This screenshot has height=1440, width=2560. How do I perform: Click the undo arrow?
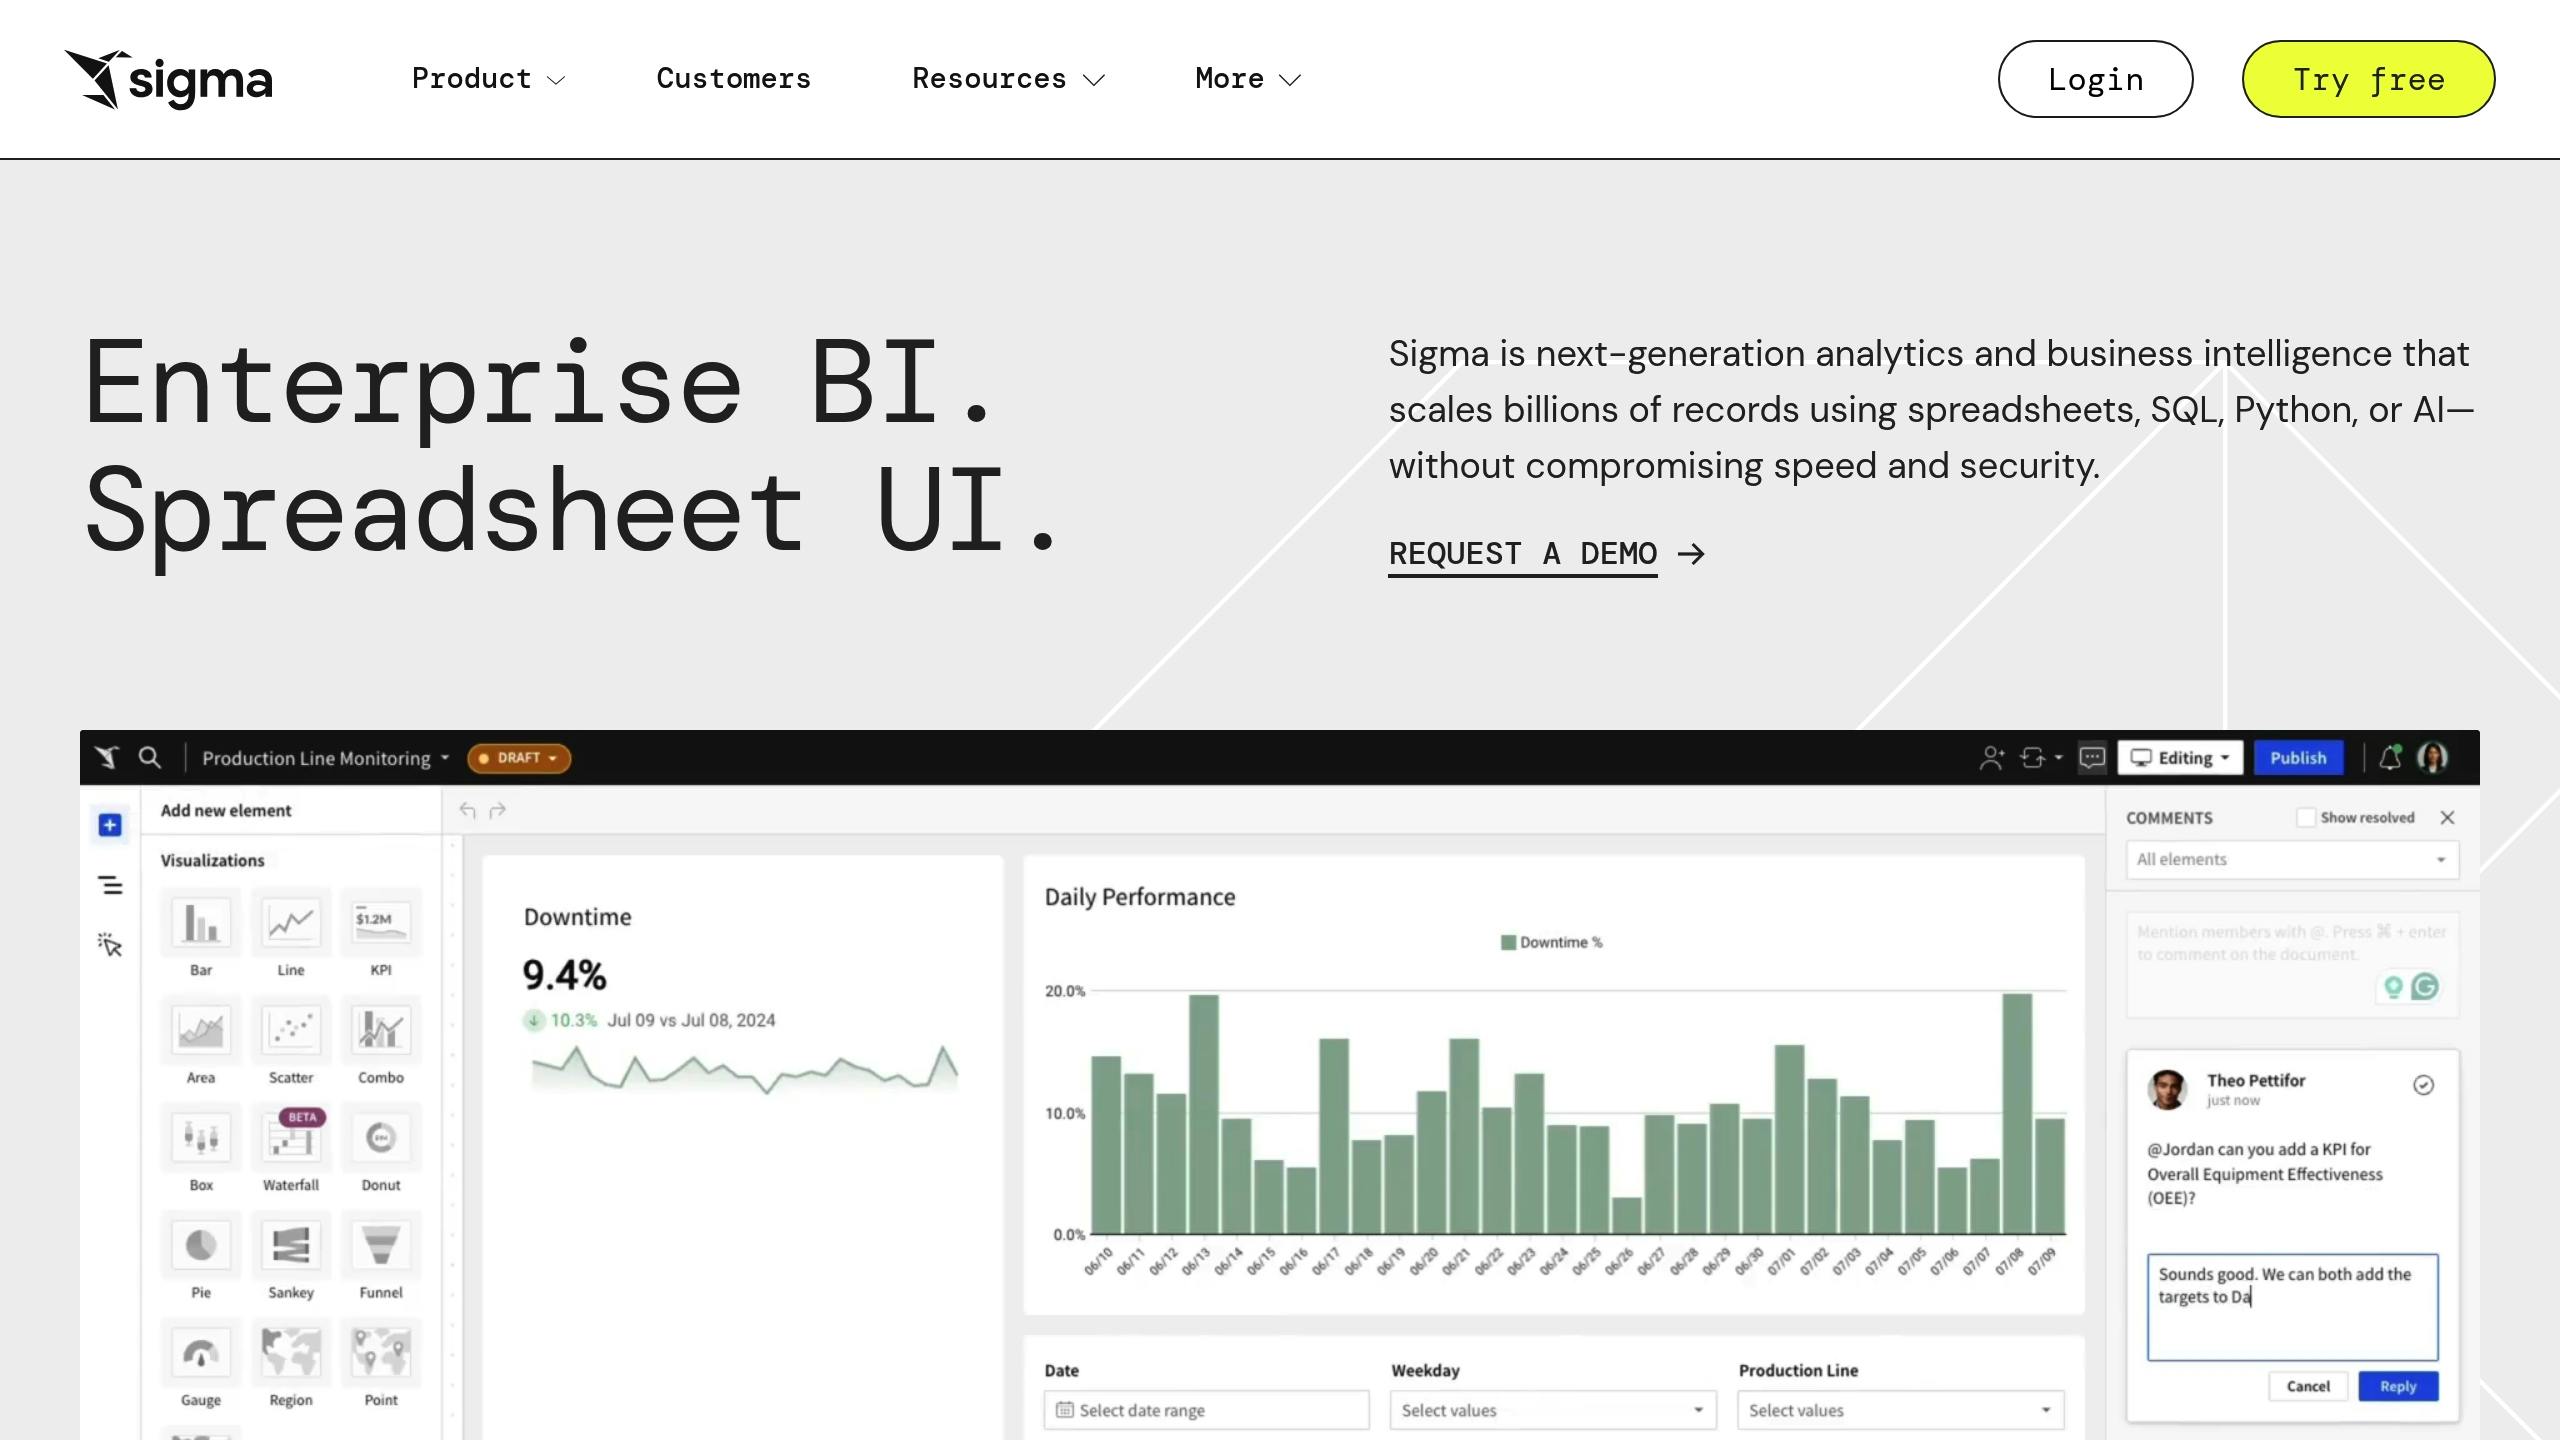point(467,810)
